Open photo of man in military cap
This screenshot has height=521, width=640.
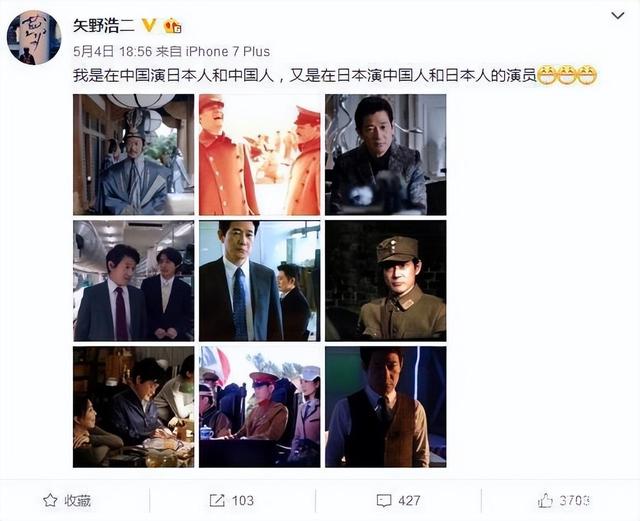coord(386,281)
